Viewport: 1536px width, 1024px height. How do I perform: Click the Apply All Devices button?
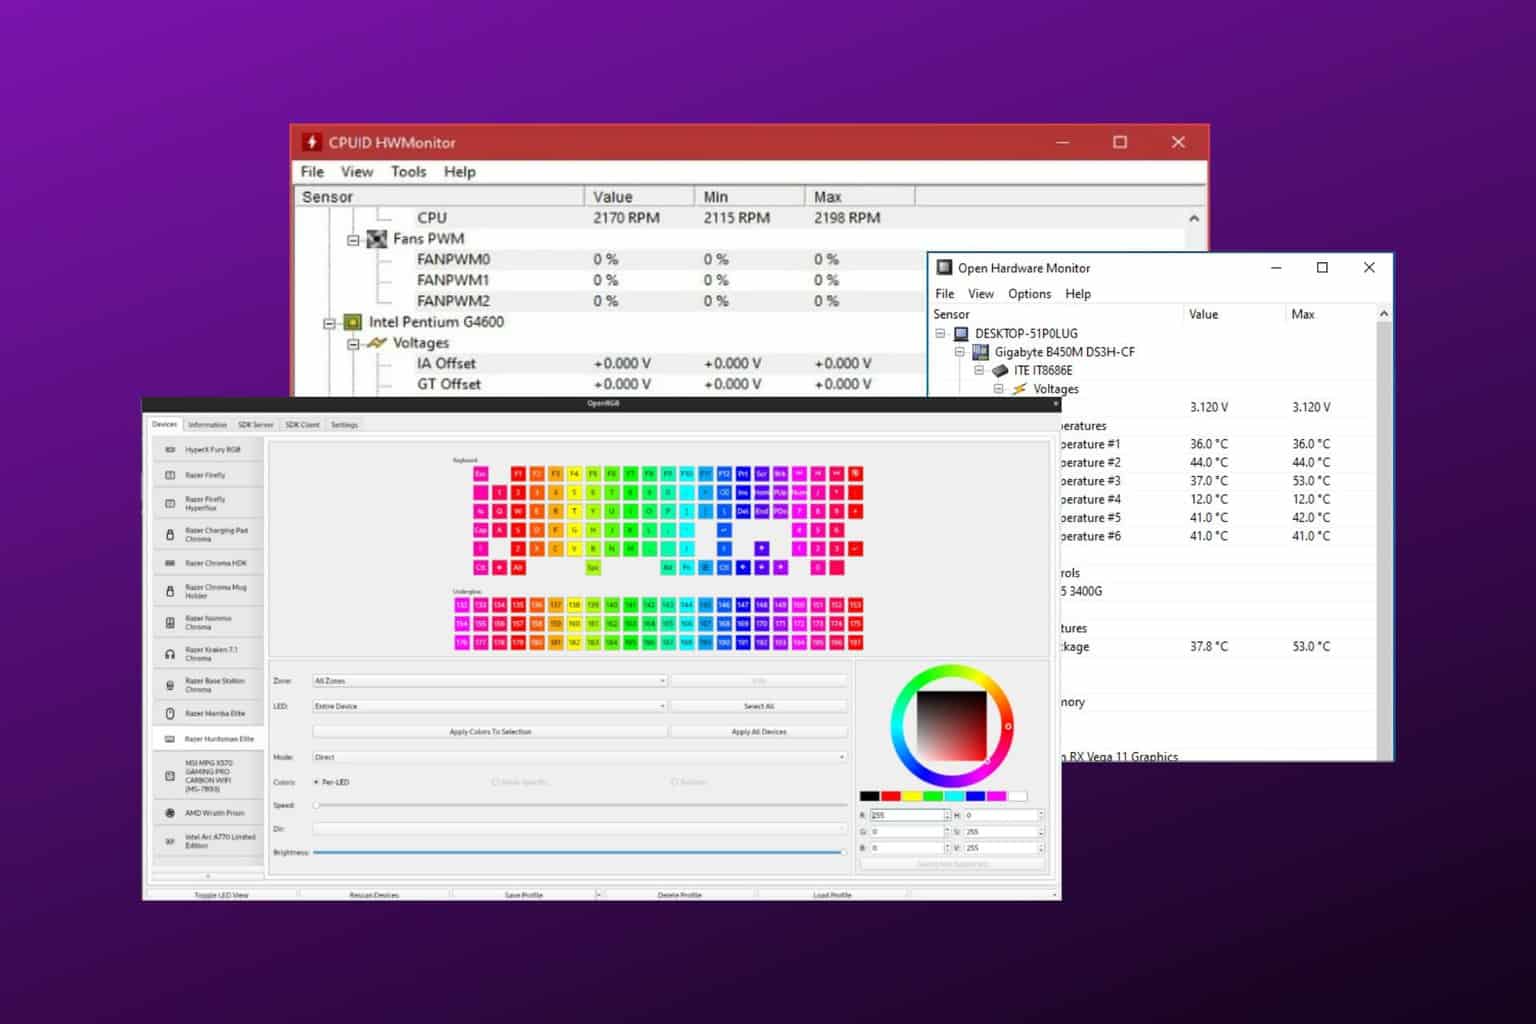(759, 732)
